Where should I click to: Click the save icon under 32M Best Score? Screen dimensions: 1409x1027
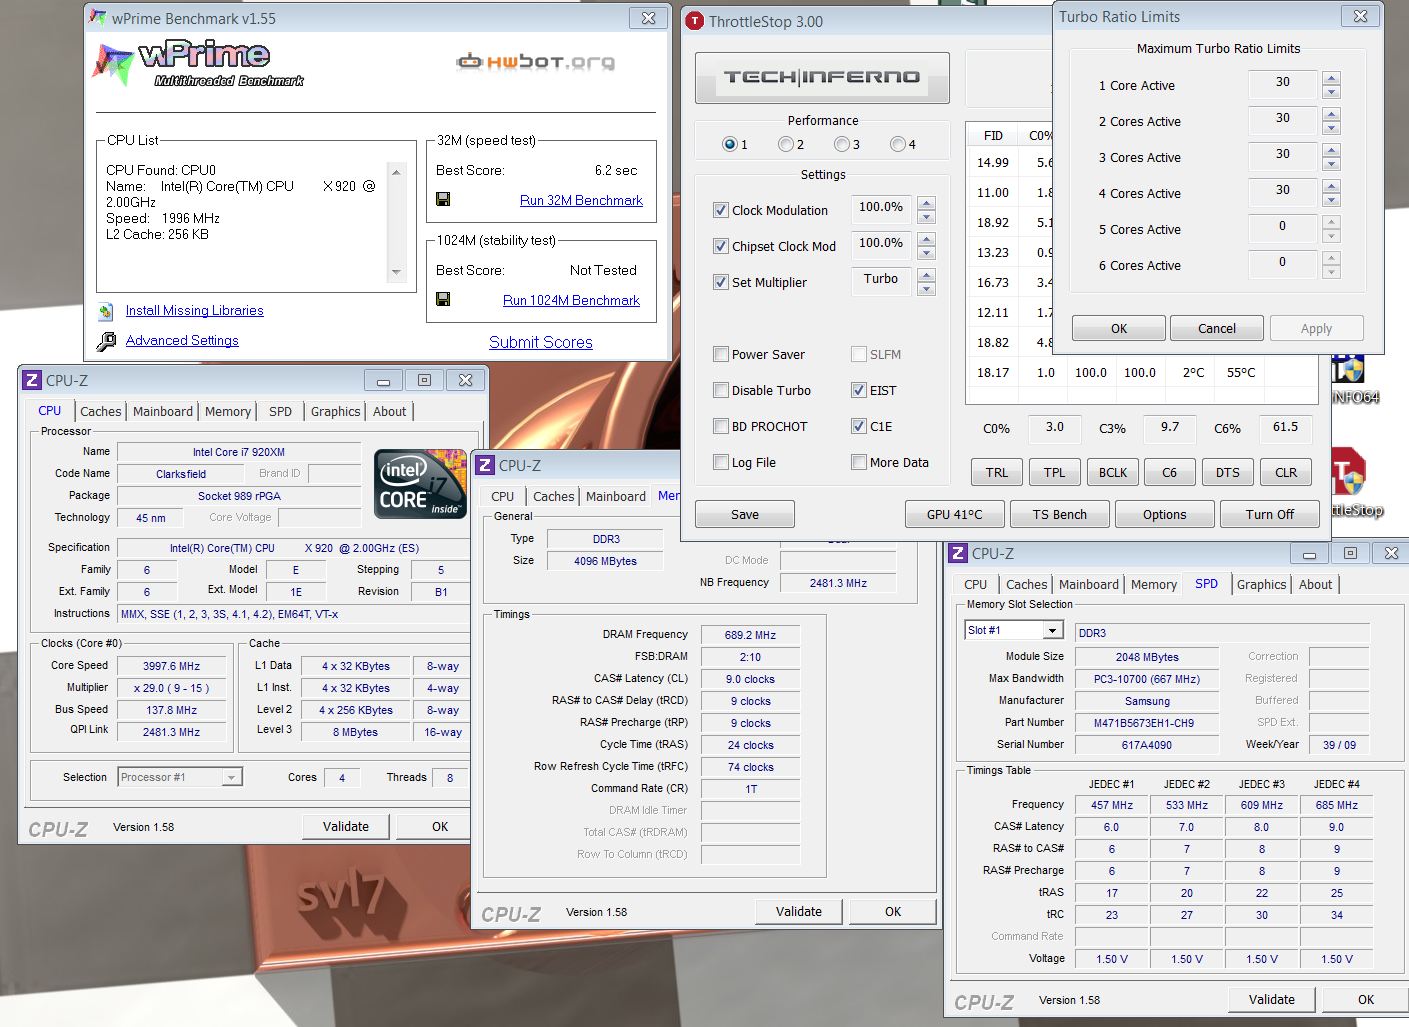[443, 199]
